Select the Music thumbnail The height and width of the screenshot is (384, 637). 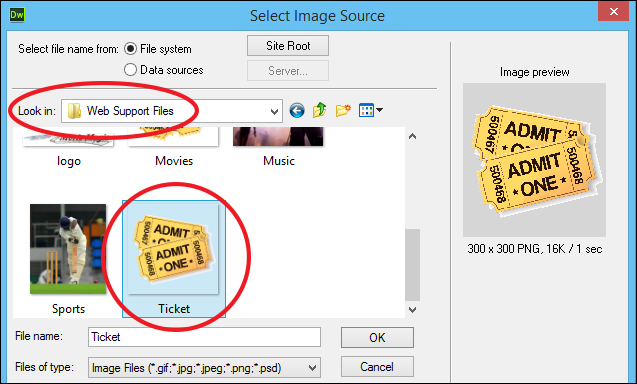[x=278, y=137]
